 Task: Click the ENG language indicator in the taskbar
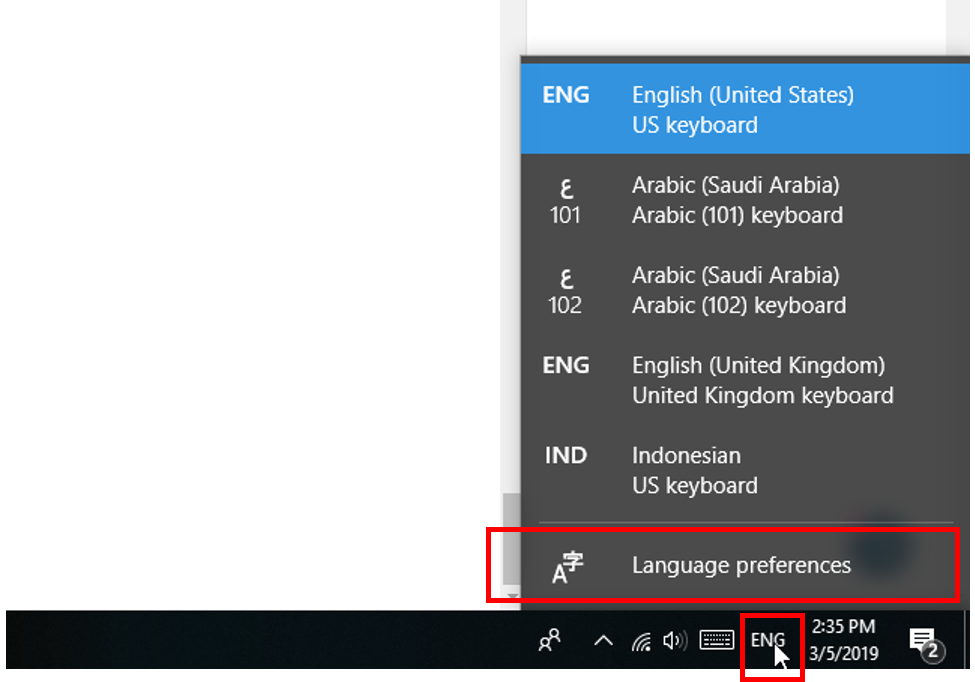768,639
